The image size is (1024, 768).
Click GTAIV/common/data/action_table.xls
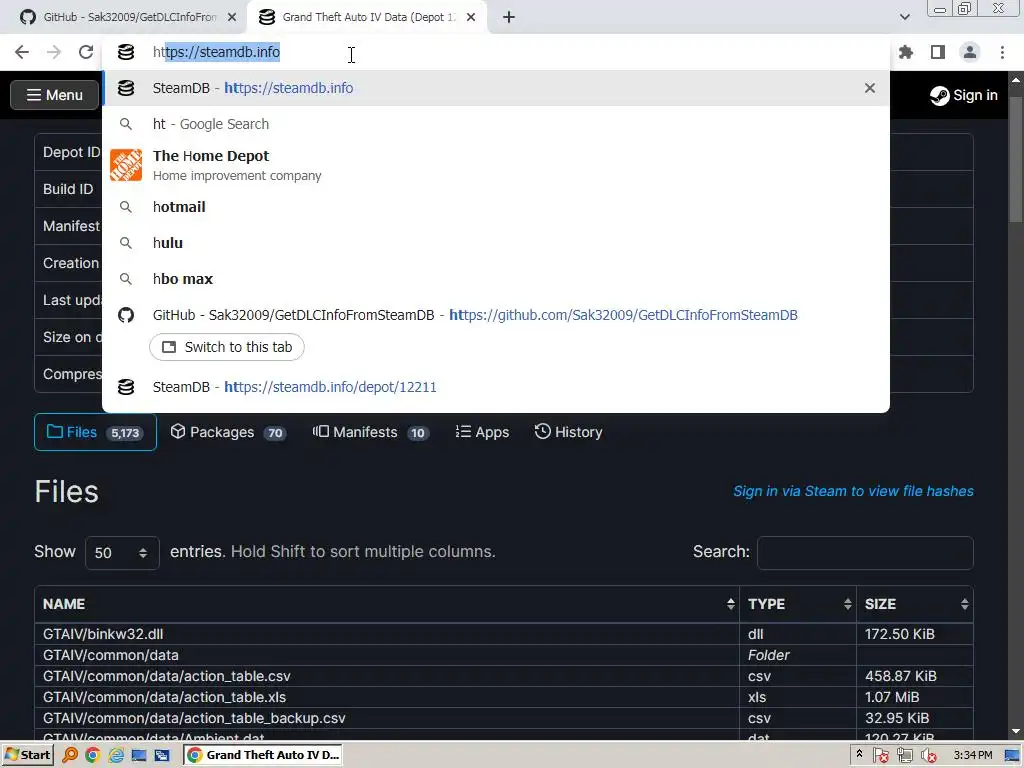(165, 697)
